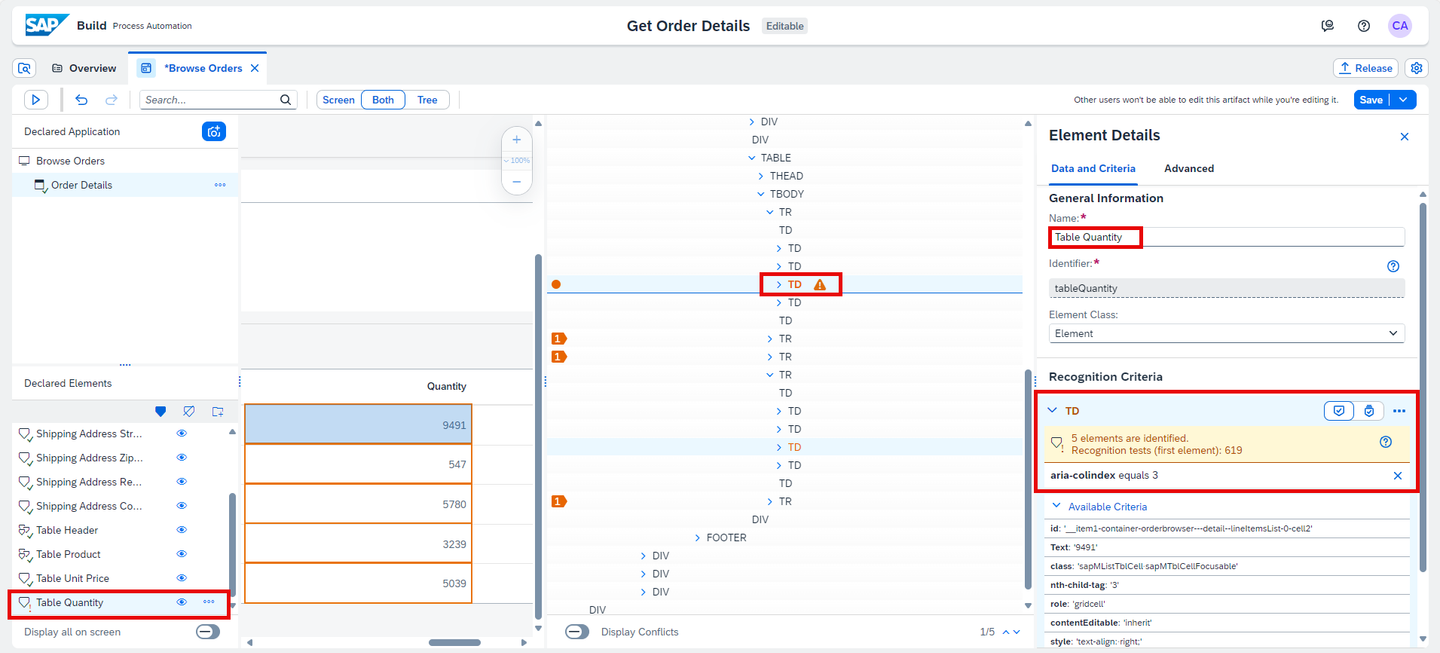Toggle visibility of Table Header element
1440x653 pixels.
pyautogui.click(x=182, y=530)
